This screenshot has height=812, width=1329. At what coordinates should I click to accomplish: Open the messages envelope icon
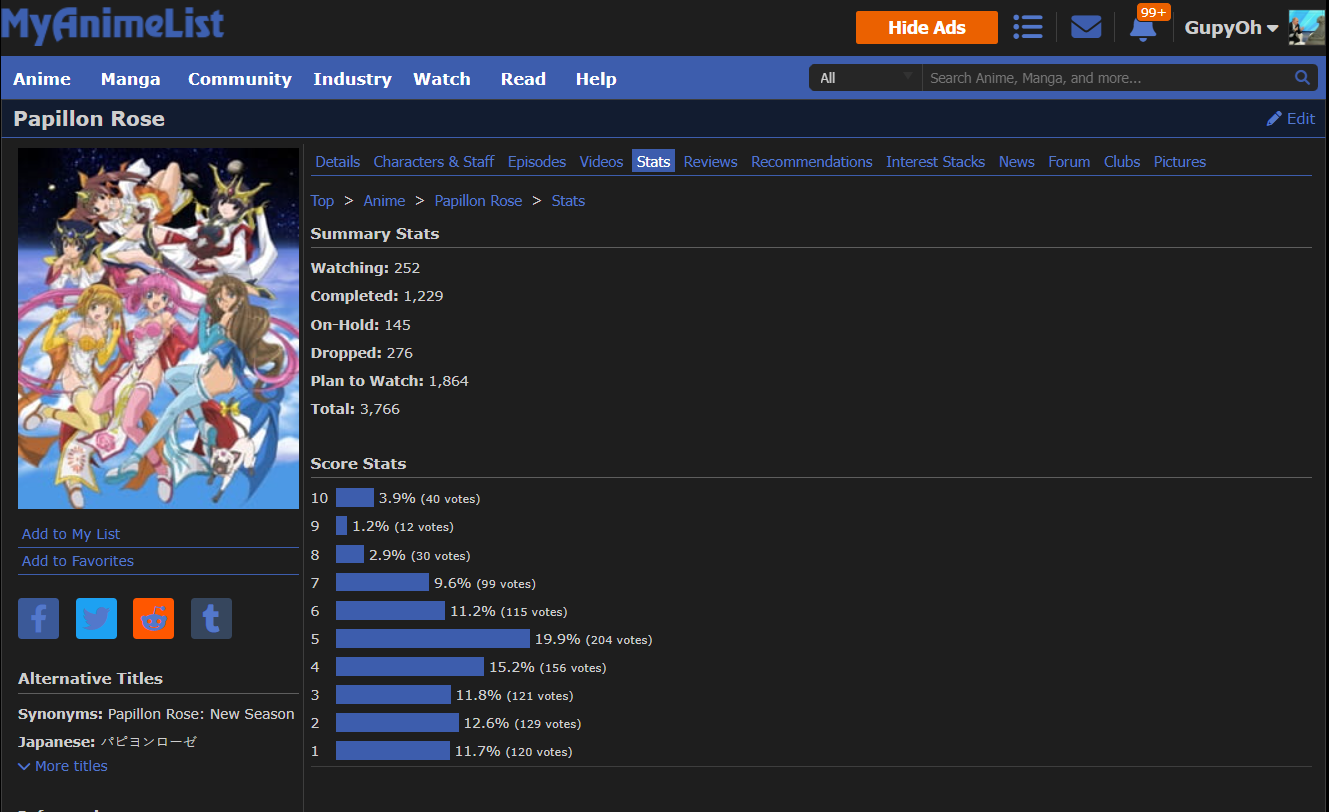click(1085, 27)
